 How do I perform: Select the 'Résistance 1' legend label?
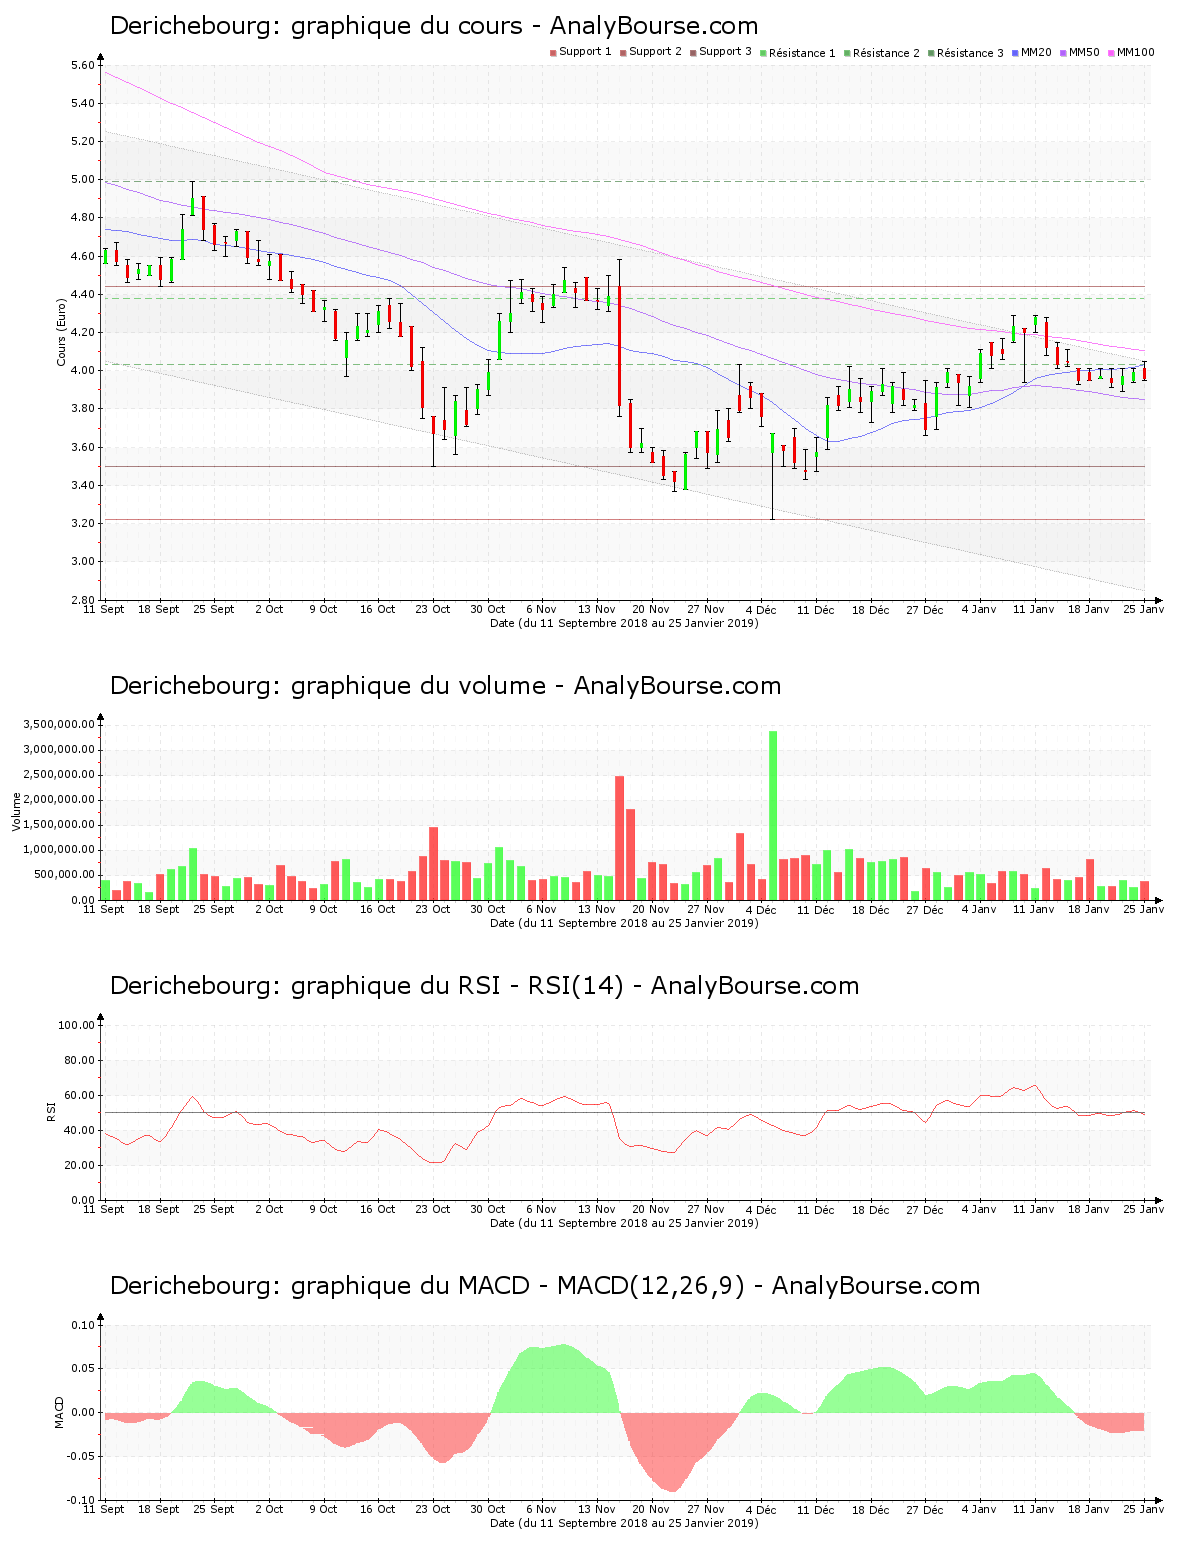point(802,53)
